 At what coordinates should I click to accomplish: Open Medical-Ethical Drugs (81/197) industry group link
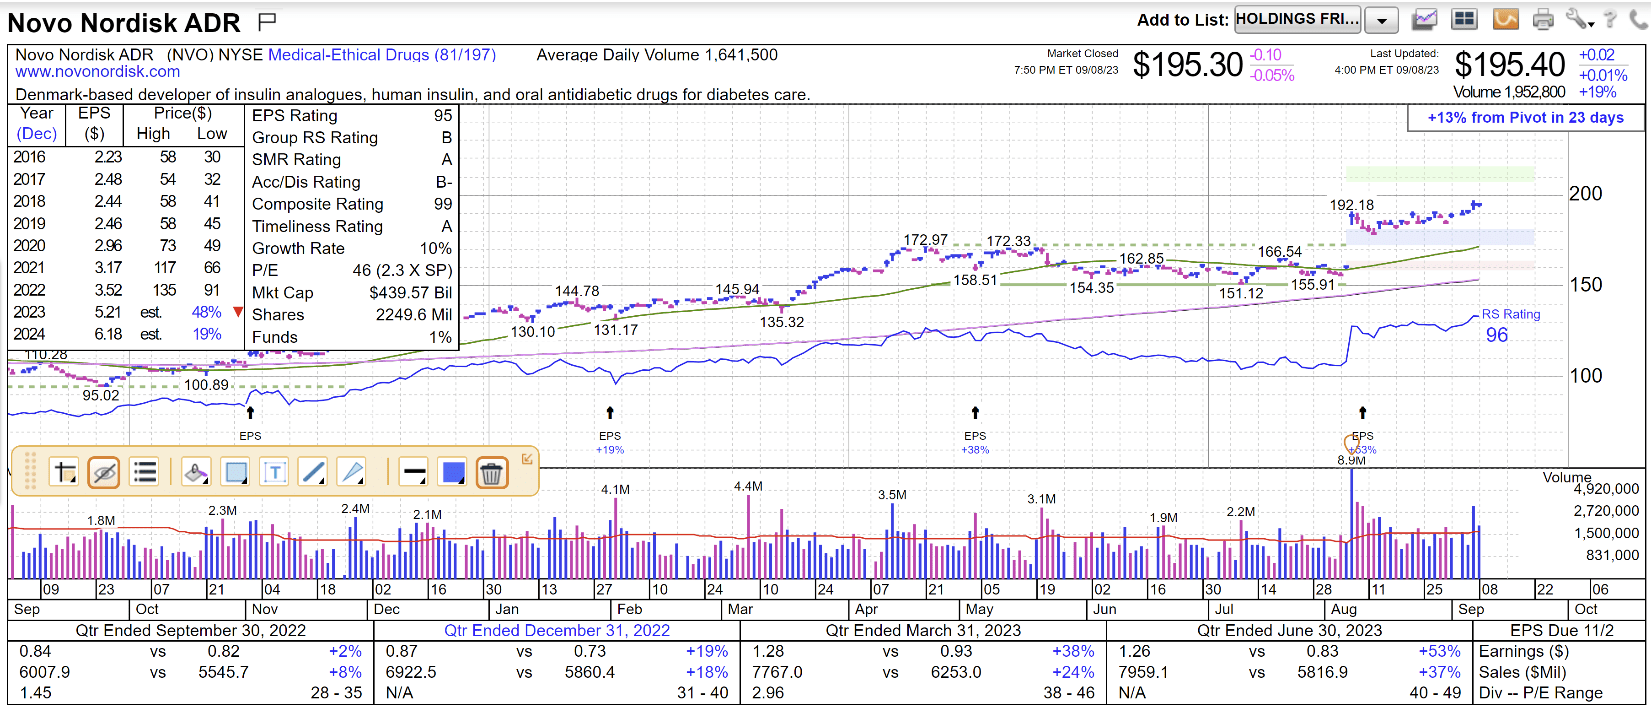[x=382, y=55]
